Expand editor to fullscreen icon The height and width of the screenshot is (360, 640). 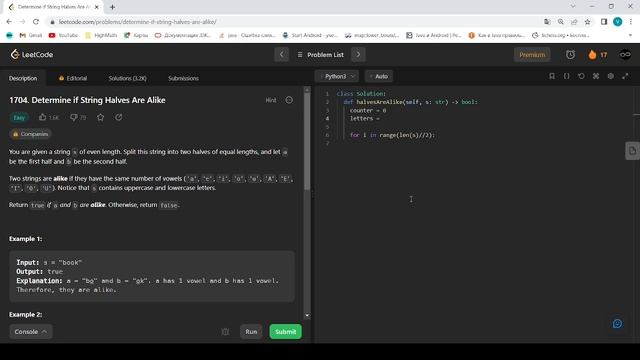(x=625, y=76)
